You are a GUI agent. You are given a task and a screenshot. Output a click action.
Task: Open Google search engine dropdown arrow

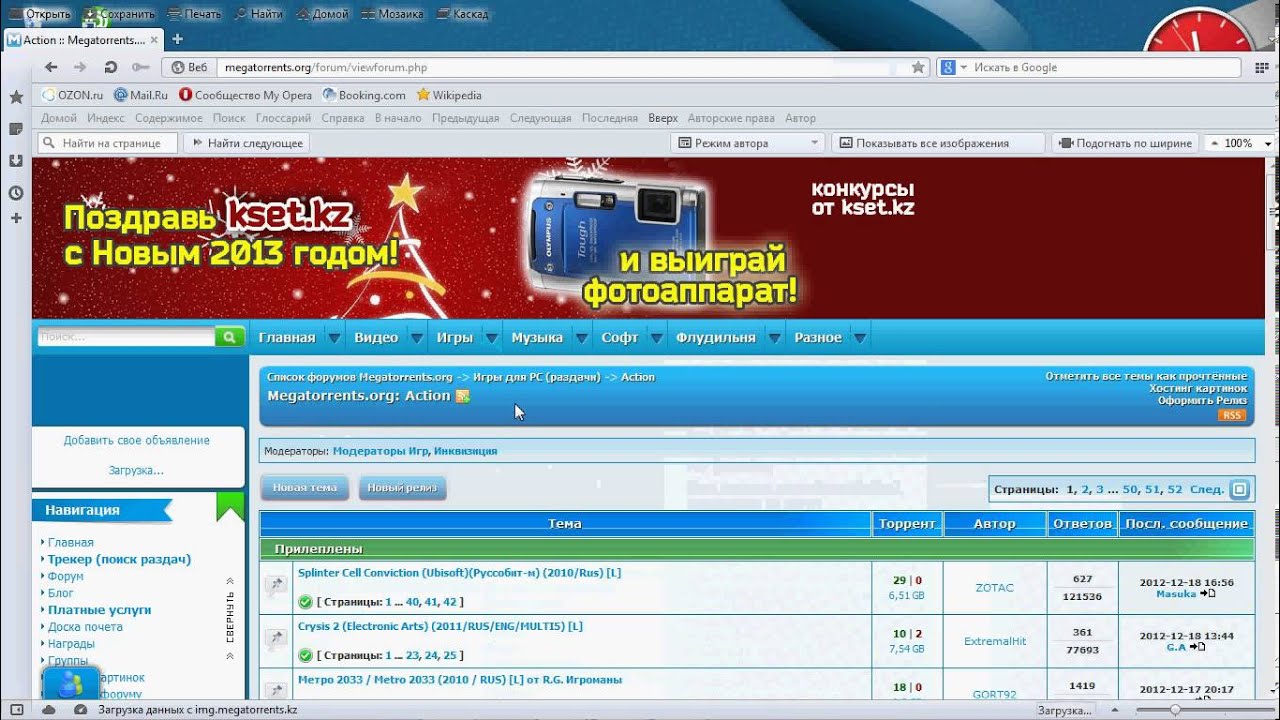[x=964, y=67]
